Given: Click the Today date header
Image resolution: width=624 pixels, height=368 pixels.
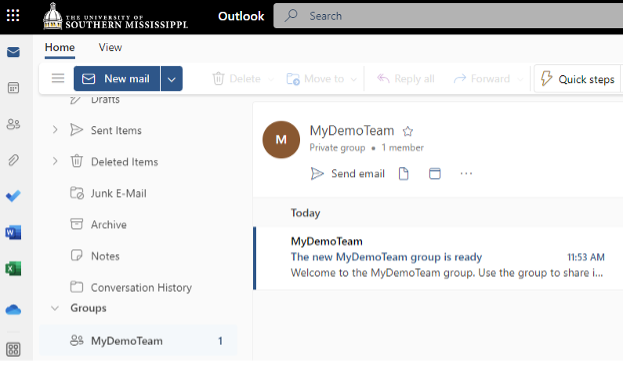Looking at the screenshot, I should click(x=305, y=213).
